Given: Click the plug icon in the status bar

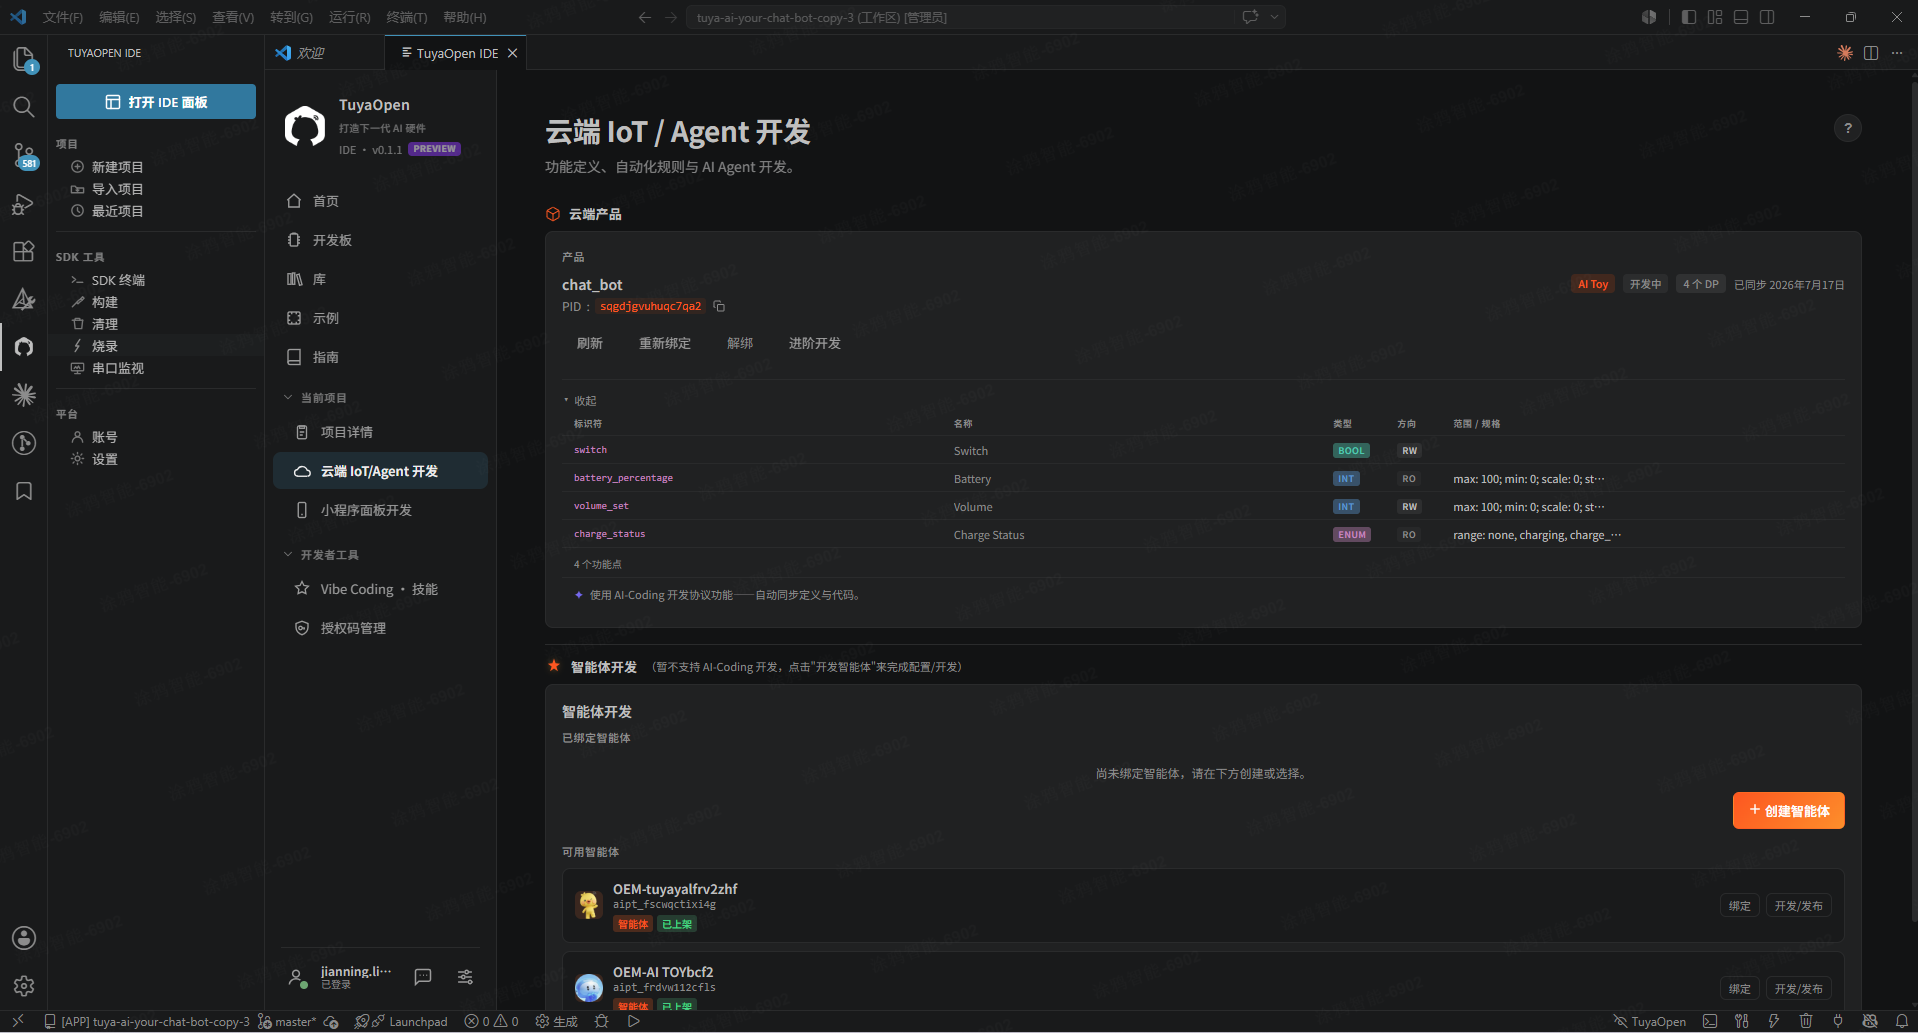Looking at the screenshot, I should click(x=1838, y=1021).
